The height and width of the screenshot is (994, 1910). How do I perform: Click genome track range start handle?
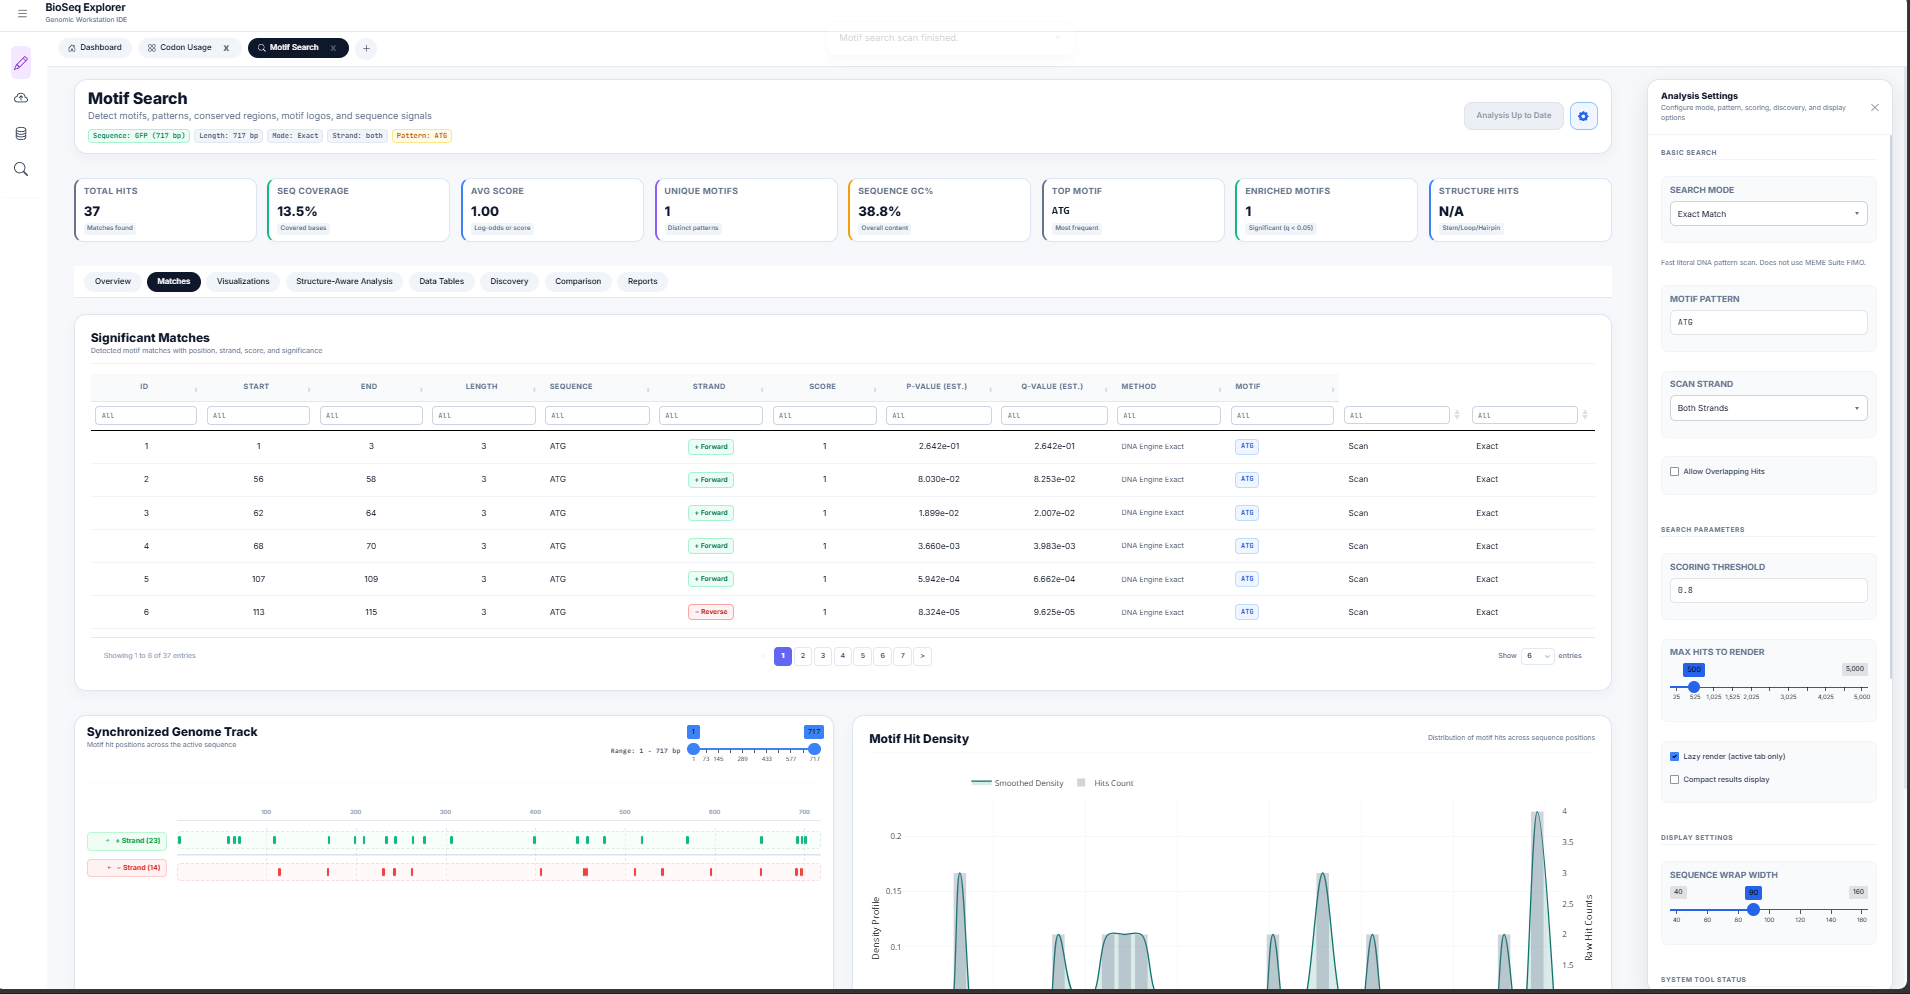[693, 749]
